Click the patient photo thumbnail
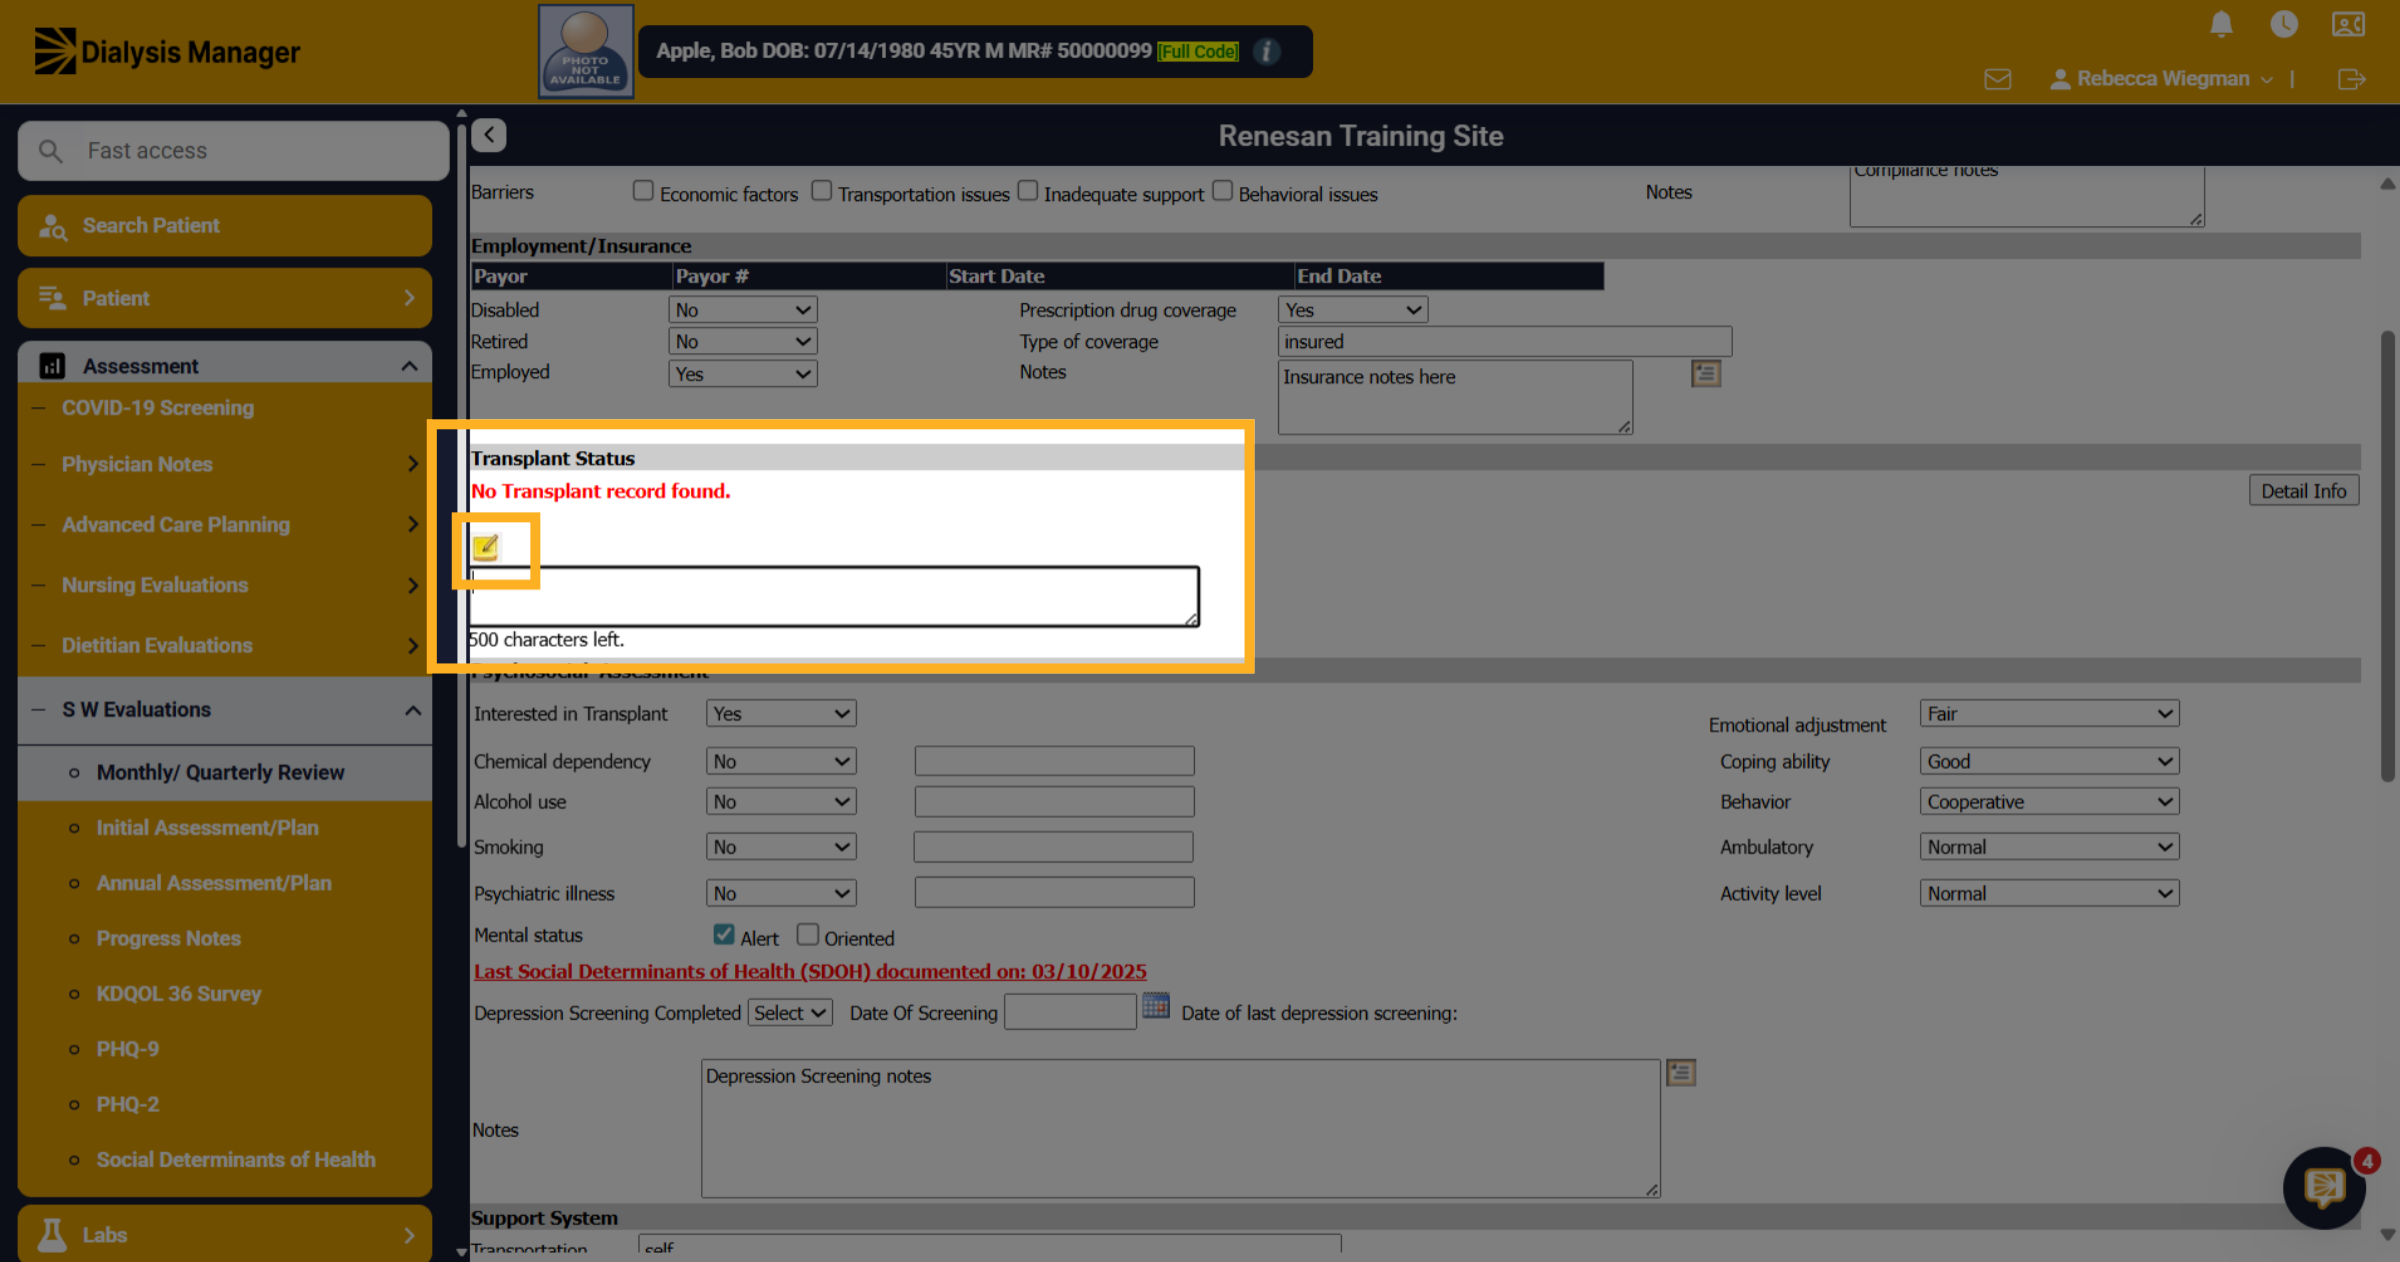This screenshot has height=1262, width=2400. 586,51
